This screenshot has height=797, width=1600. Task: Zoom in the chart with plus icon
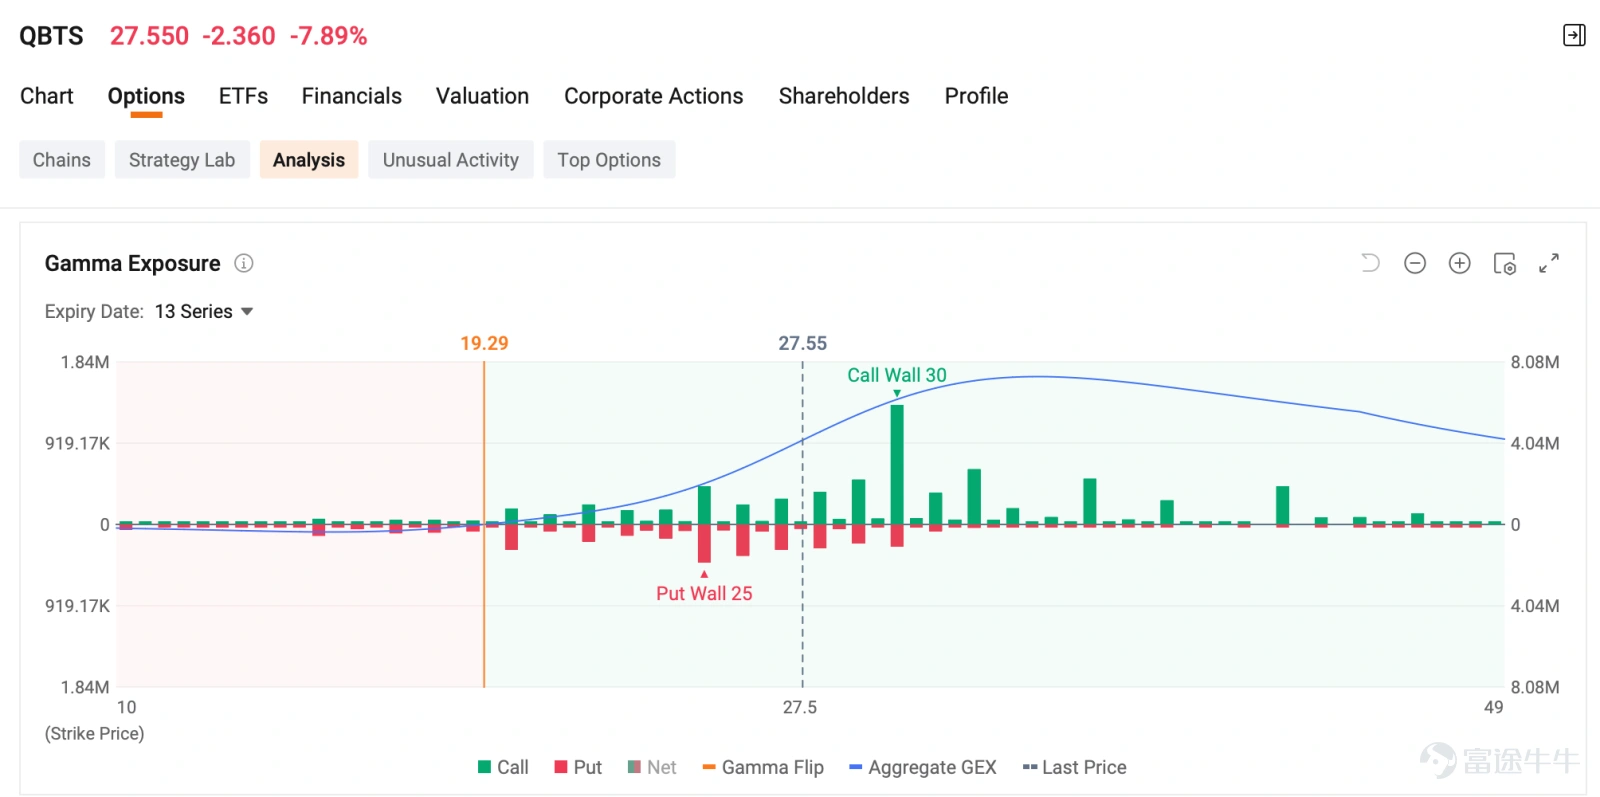[1460, 263]
